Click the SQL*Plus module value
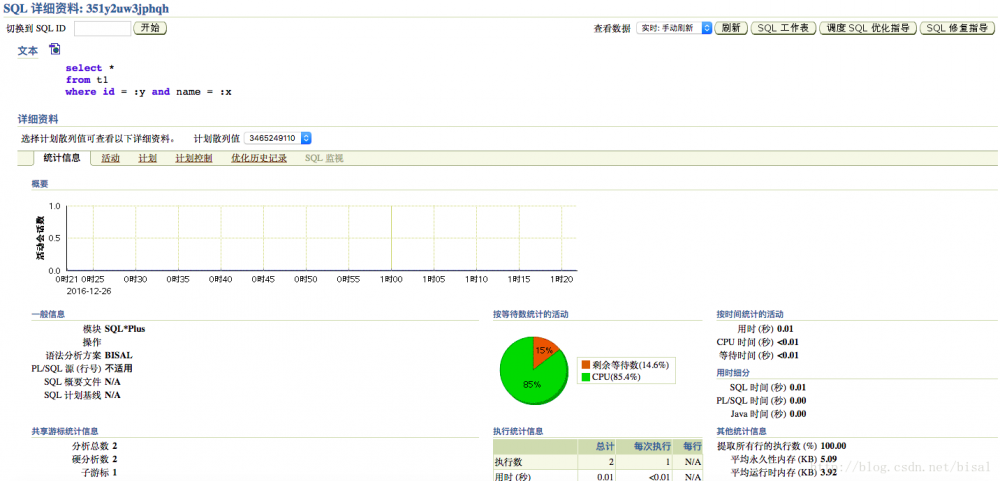Image resolution: width=1000 pixels, height=481 pixels. point(125,329)
